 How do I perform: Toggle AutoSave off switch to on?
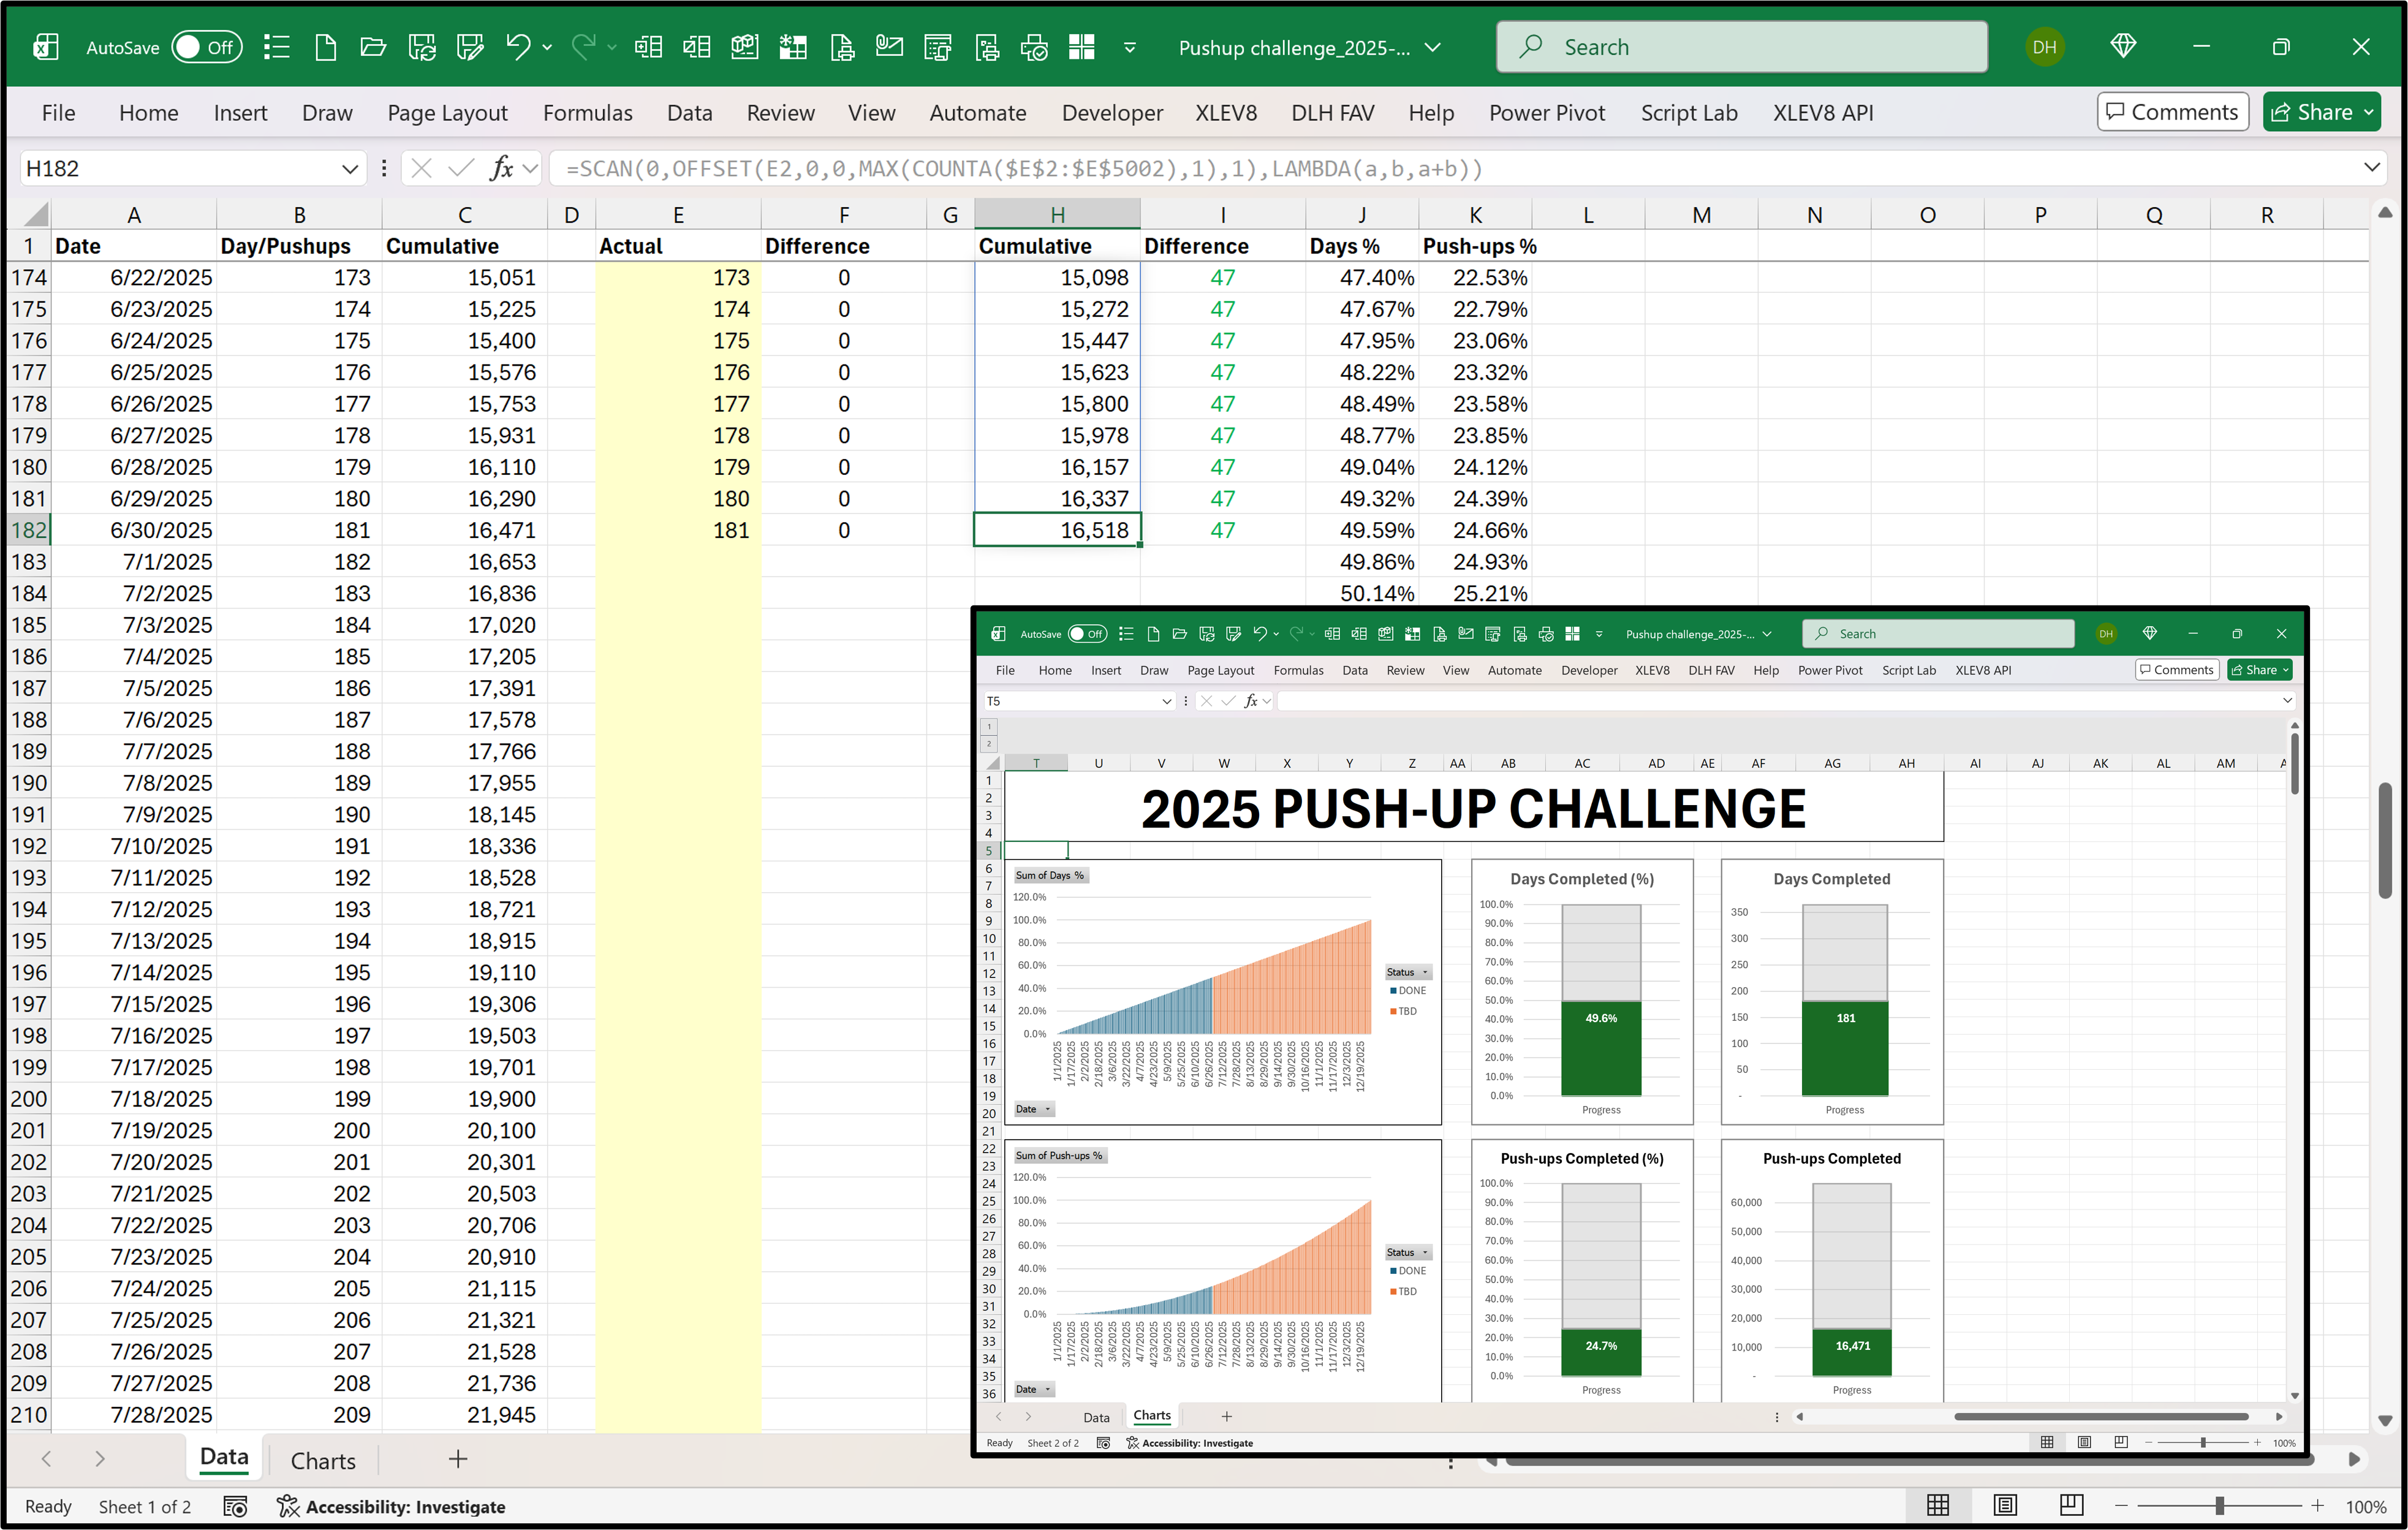click(x=207, y=47)
